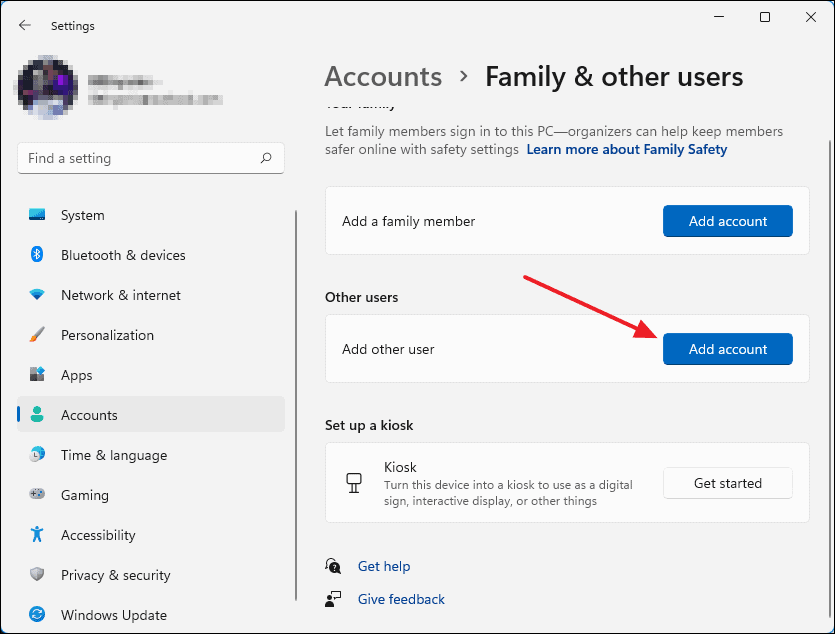Go to Network & internet label
Viewport: 835px width, 634px height.
tap(121, 295)
